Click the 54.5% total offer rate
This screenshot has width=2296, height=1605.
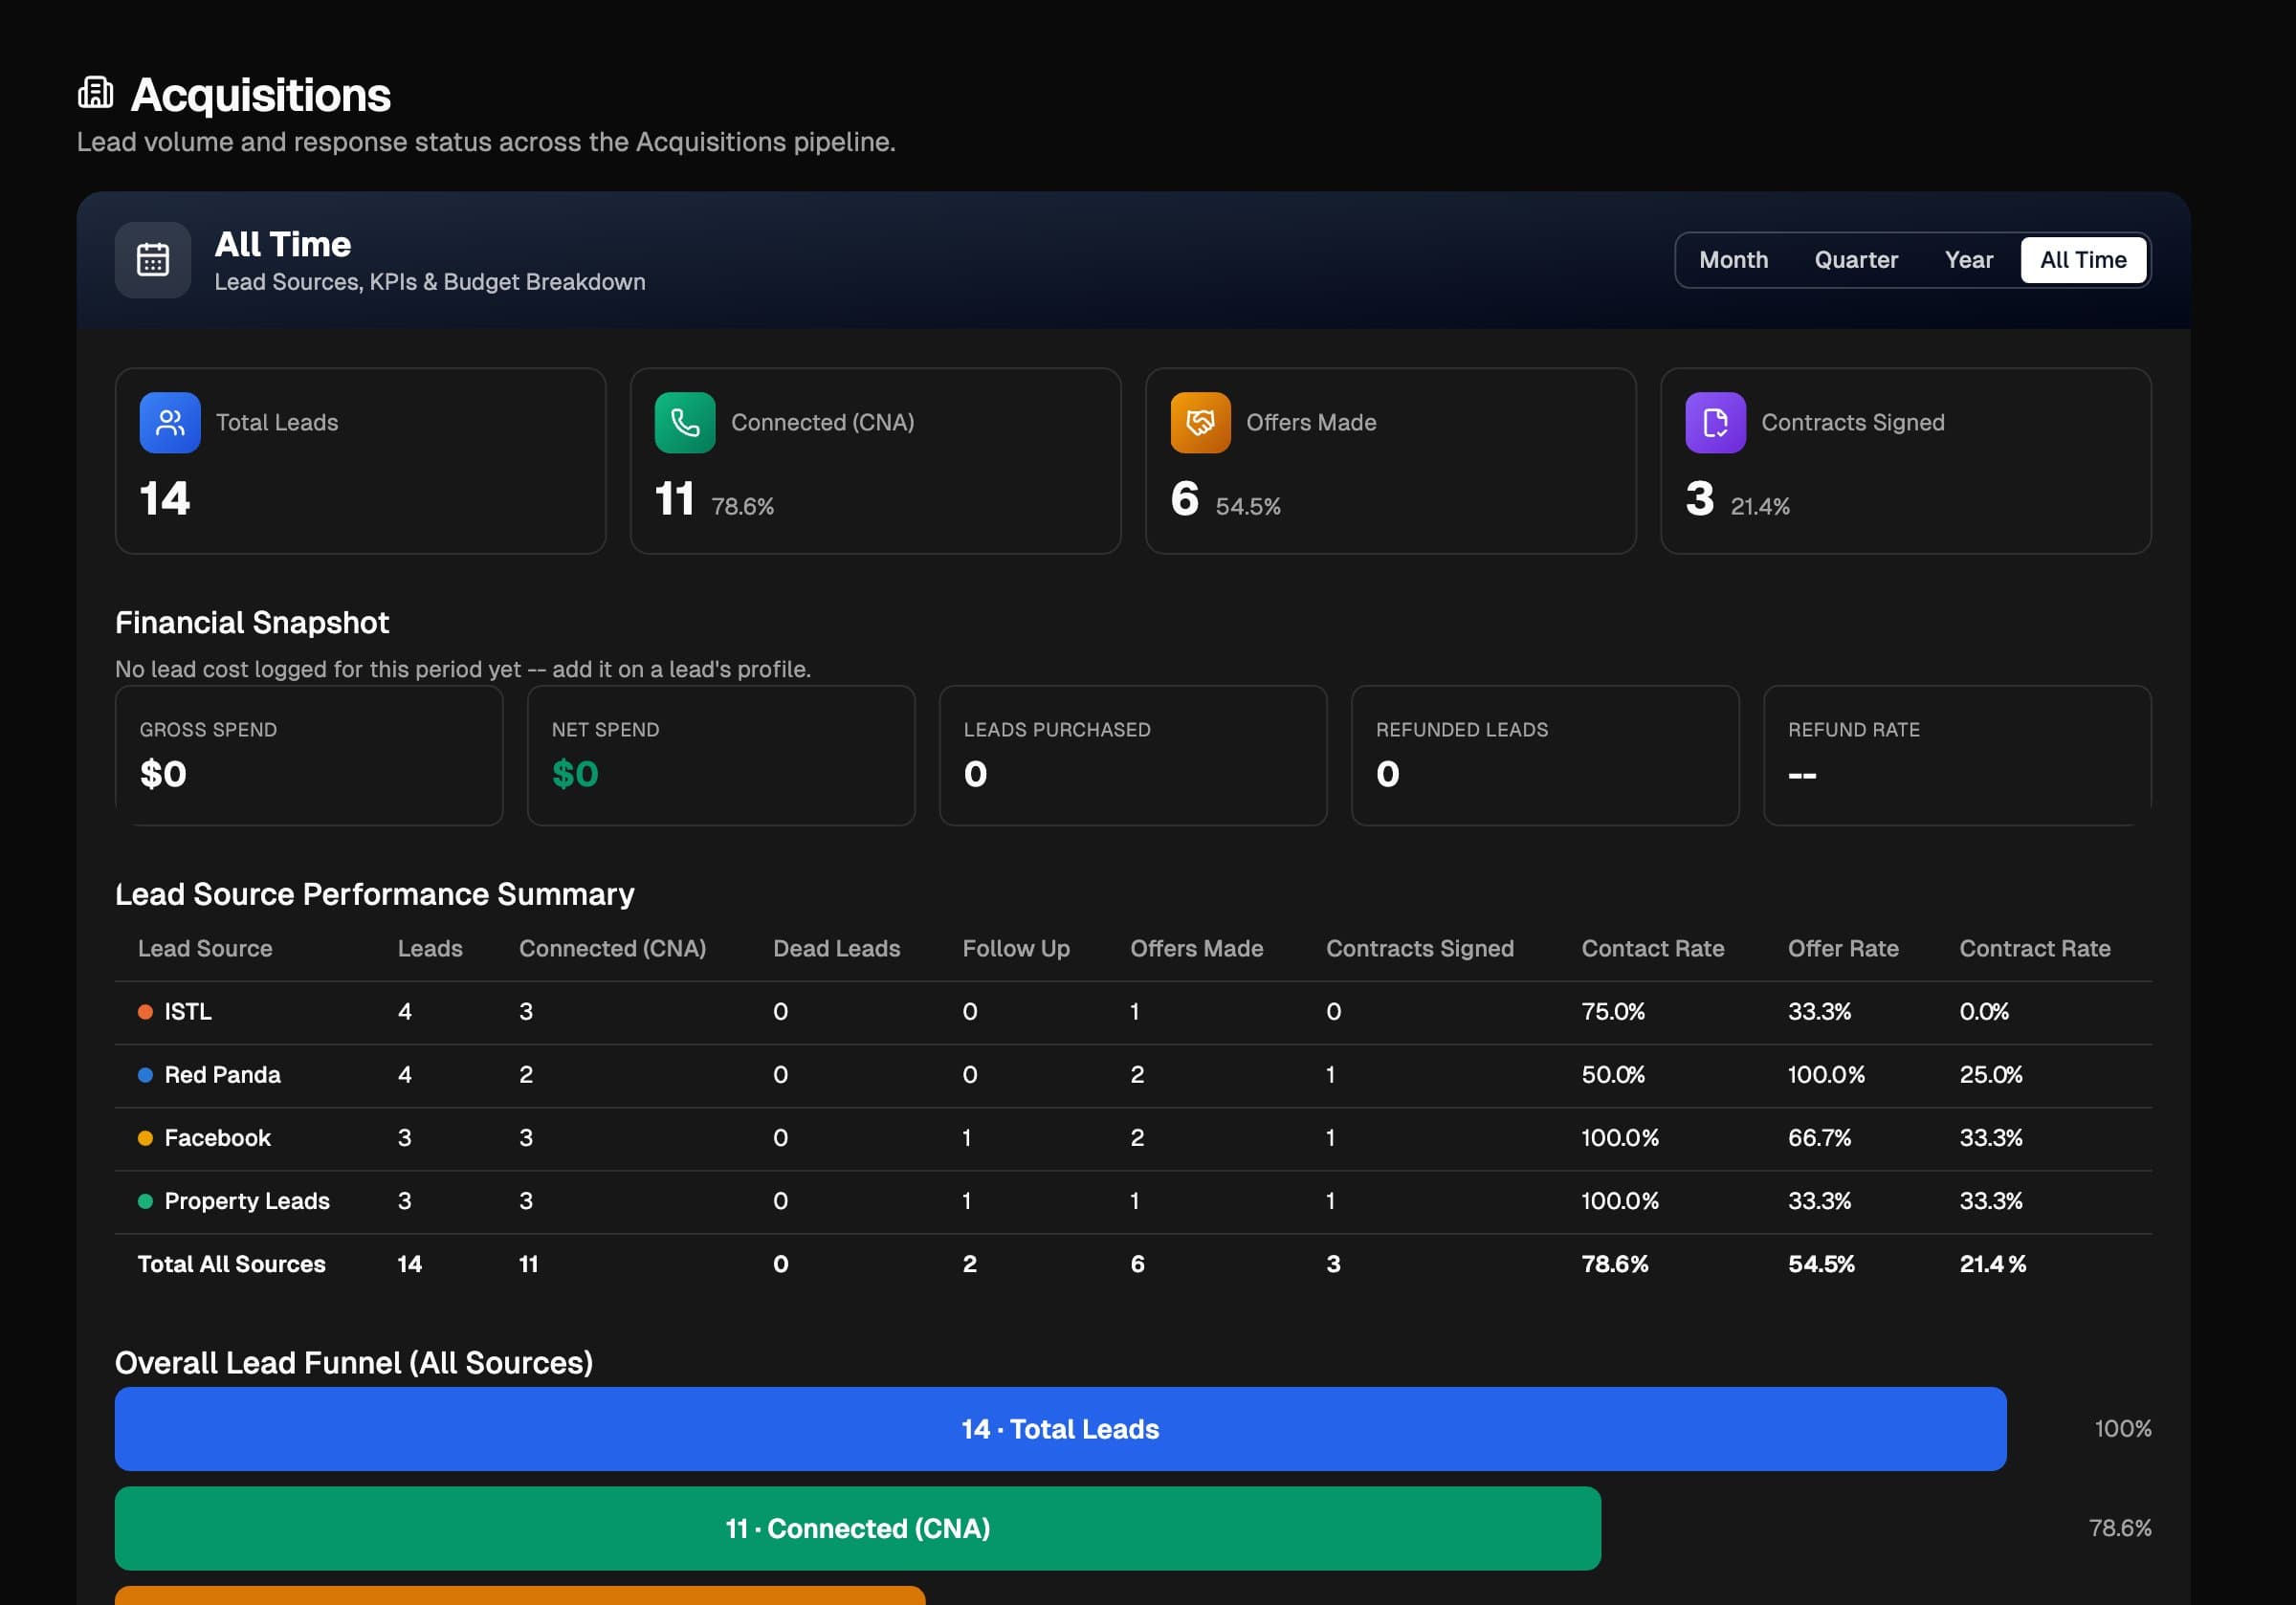1821,1264
